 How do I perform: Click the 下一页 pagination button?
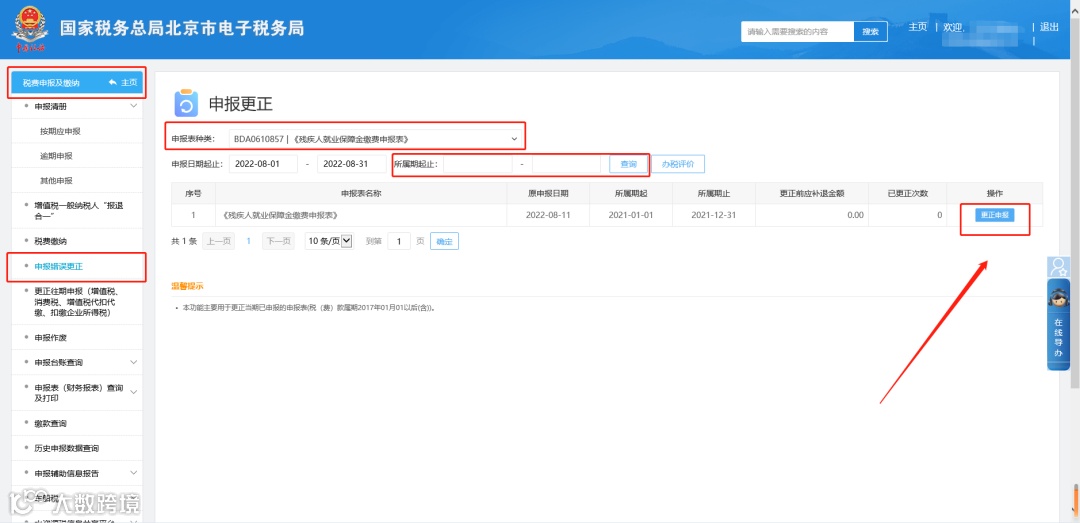[277, 241]
